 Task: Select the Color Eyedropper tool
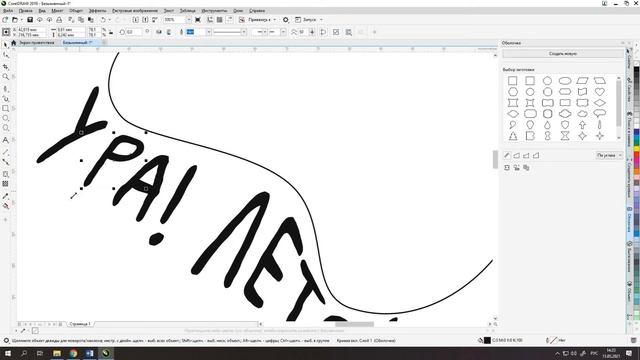pyautogui.click(x=5, y=196)
